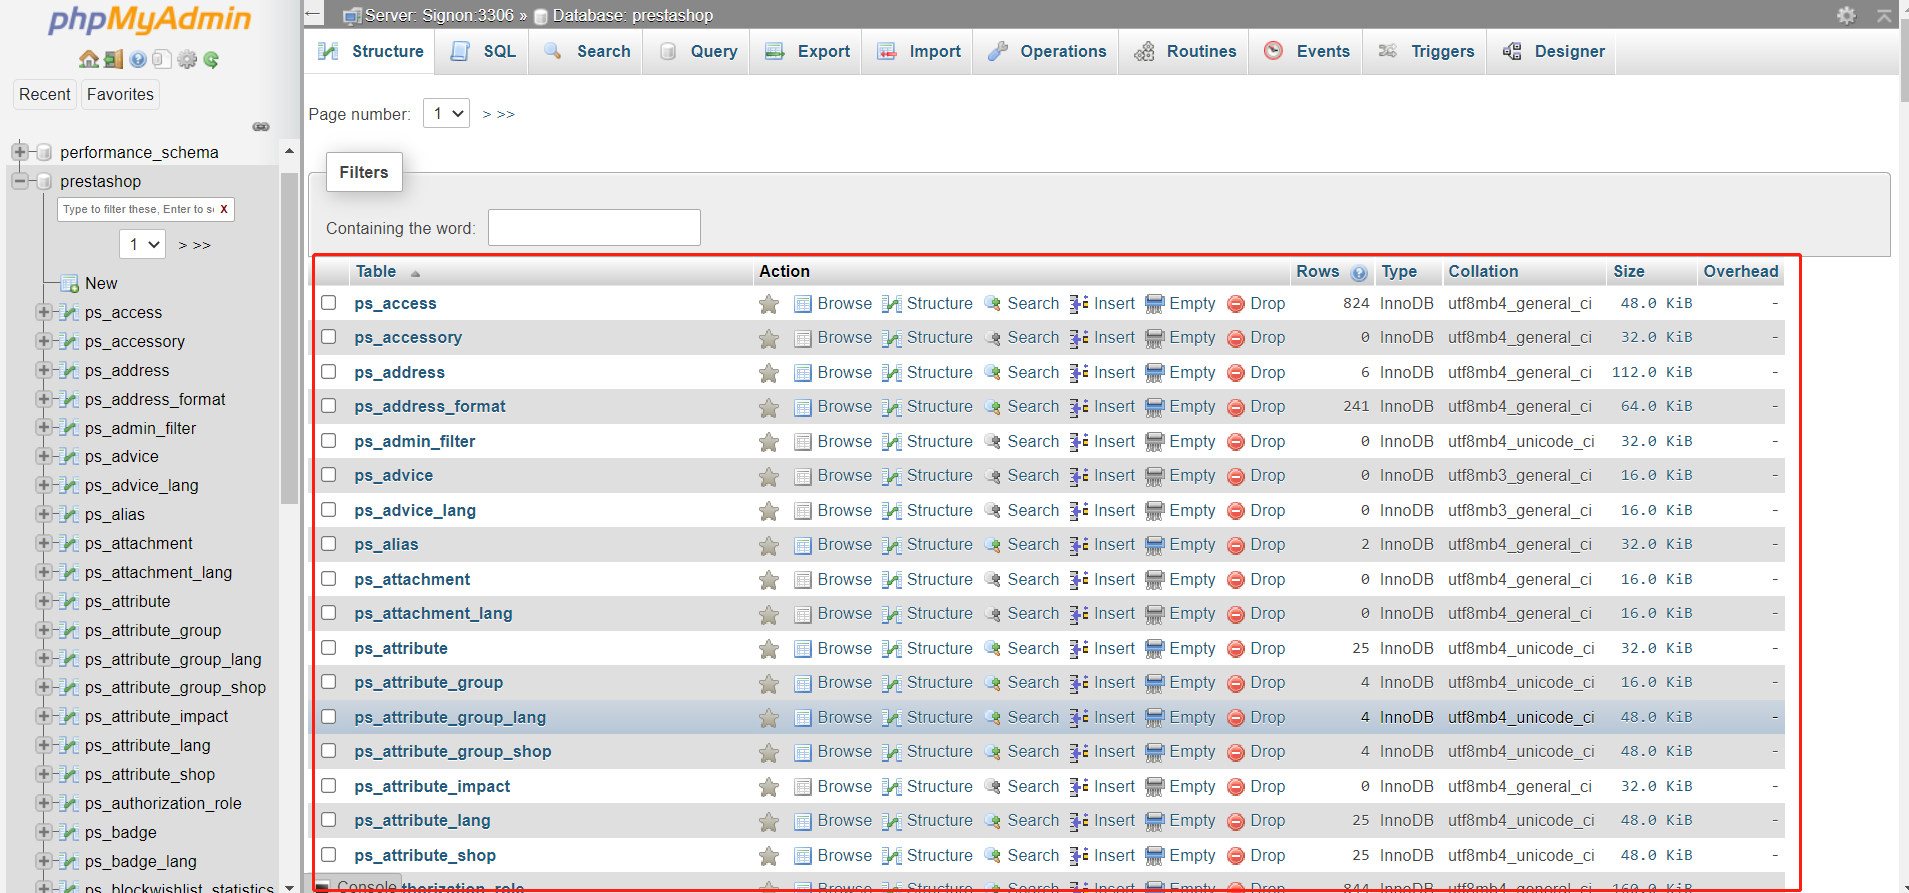Image resolution: width=1909 pixels, height=893 pixels.
Task: Open phpMyAdmin documentation question icon
Action: pyautogui.click(x=138, y=59)
